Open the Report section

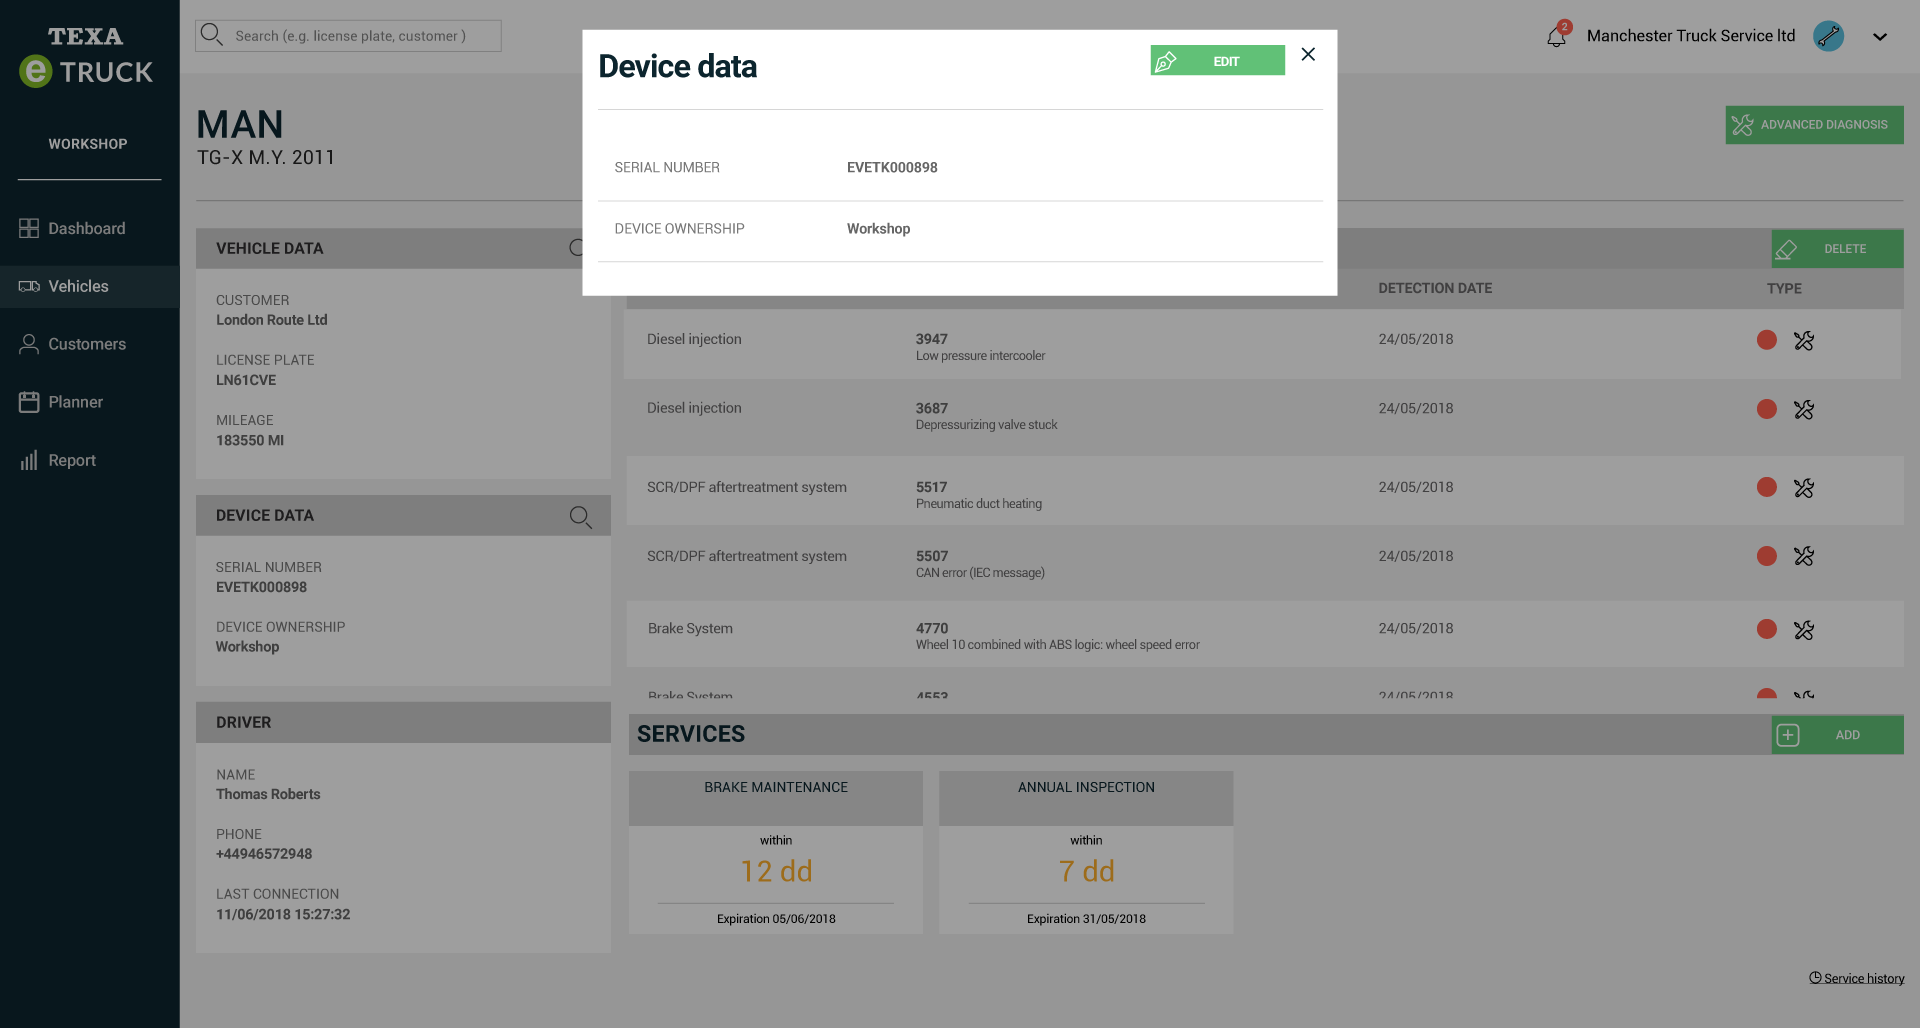(72, 460)
